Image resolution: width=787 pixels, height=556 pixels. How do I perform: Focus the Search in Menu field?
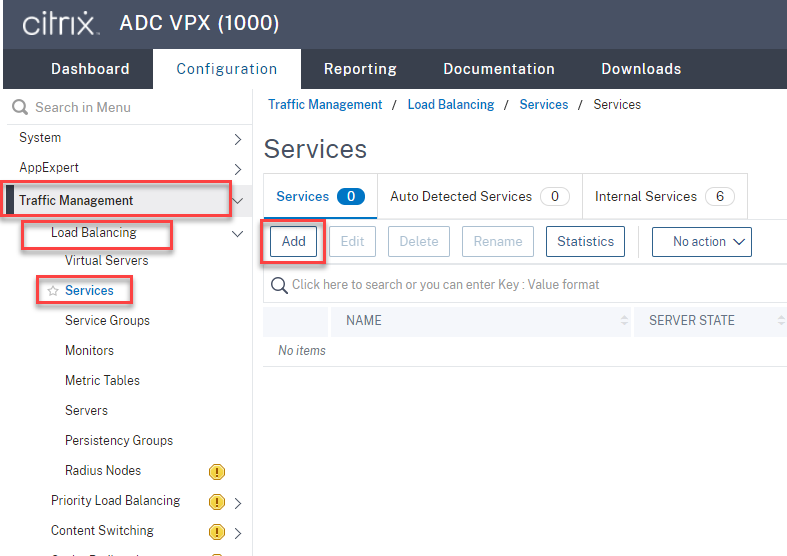(130, 108)
